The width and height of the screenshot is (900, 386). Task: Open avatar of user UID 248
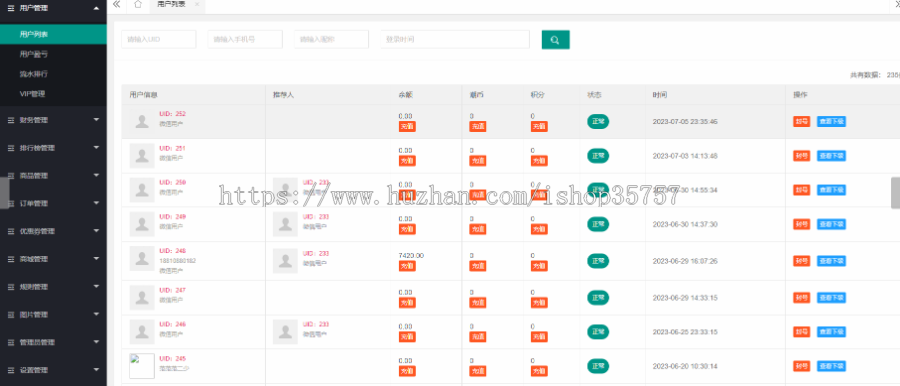coord(142,258)
